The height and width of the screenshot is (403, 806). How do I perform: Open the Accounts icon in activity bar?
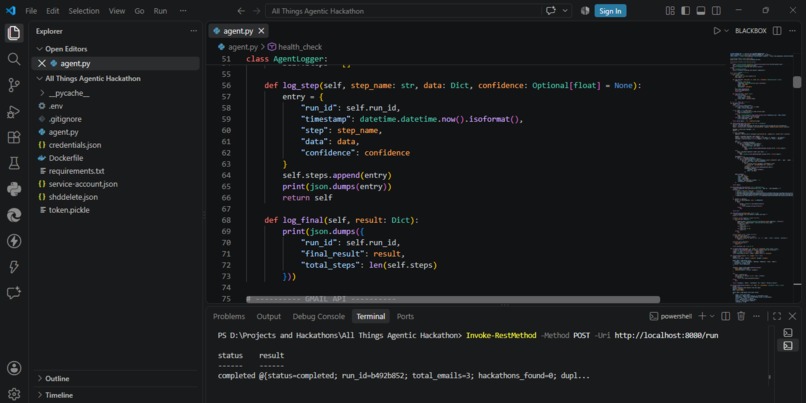coord(14,368)
